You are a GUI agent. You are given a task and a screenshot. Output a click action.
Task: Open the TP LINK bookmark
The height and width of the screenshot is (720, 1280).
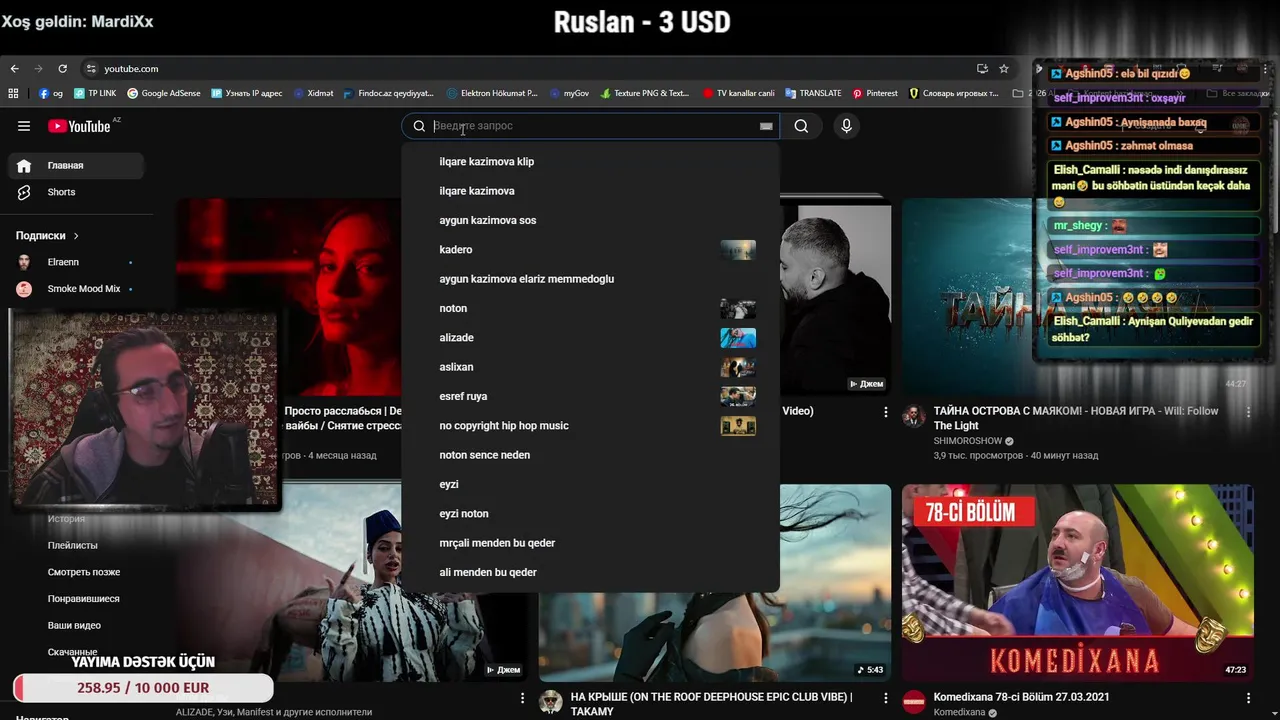coord(95,93)
